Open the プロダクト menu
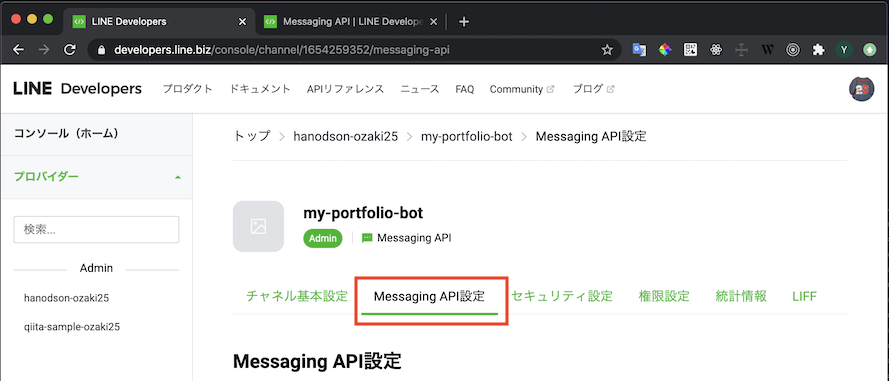The width and height of the screenshot is (889, 381). tap(188, 89)
